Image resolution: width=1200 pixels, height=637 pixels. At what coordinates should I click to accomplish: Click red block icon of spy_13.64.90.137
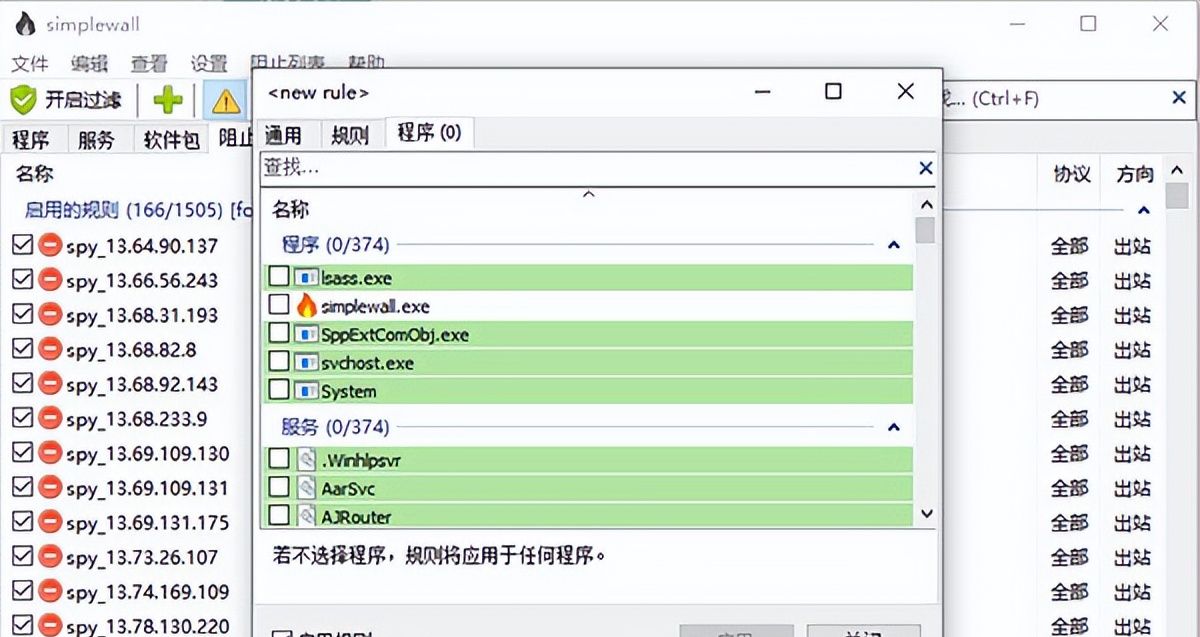point(50,246)
